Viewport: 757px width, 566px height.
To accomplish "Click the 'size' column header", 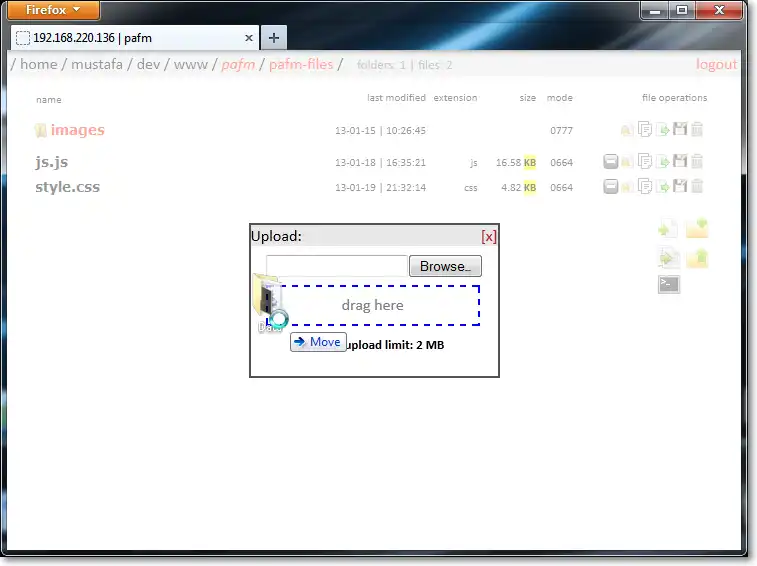I will pyautogui.click(x=528, y=98).
